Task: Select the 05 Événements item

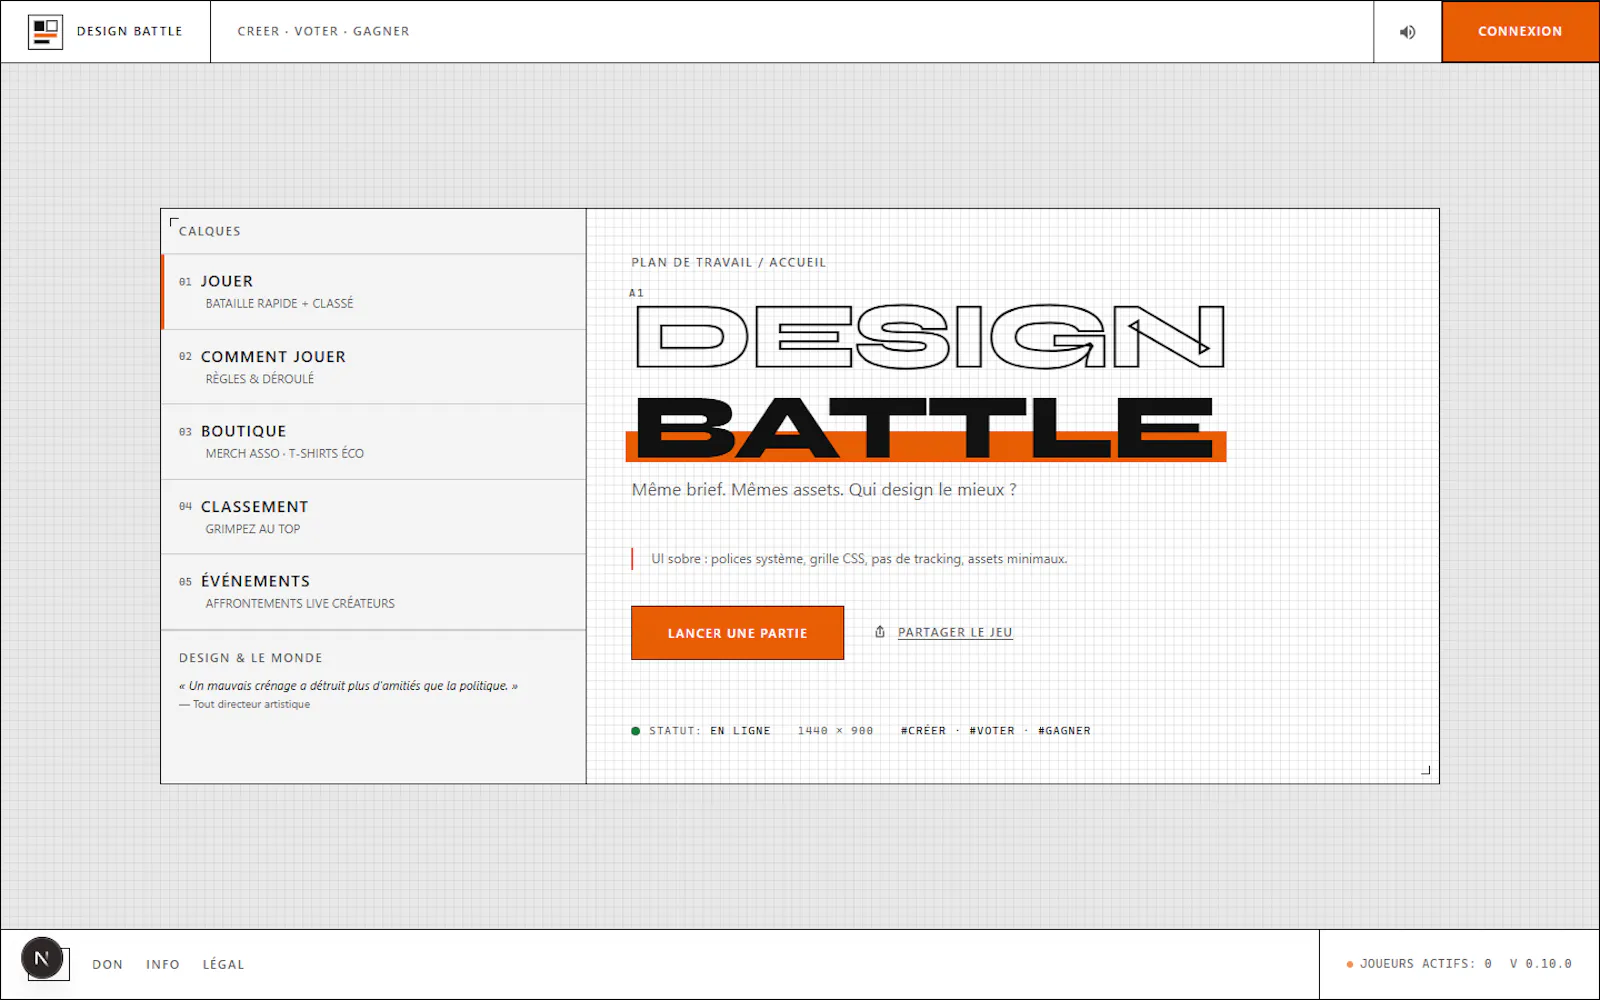Action: click(x=374, y=592)
